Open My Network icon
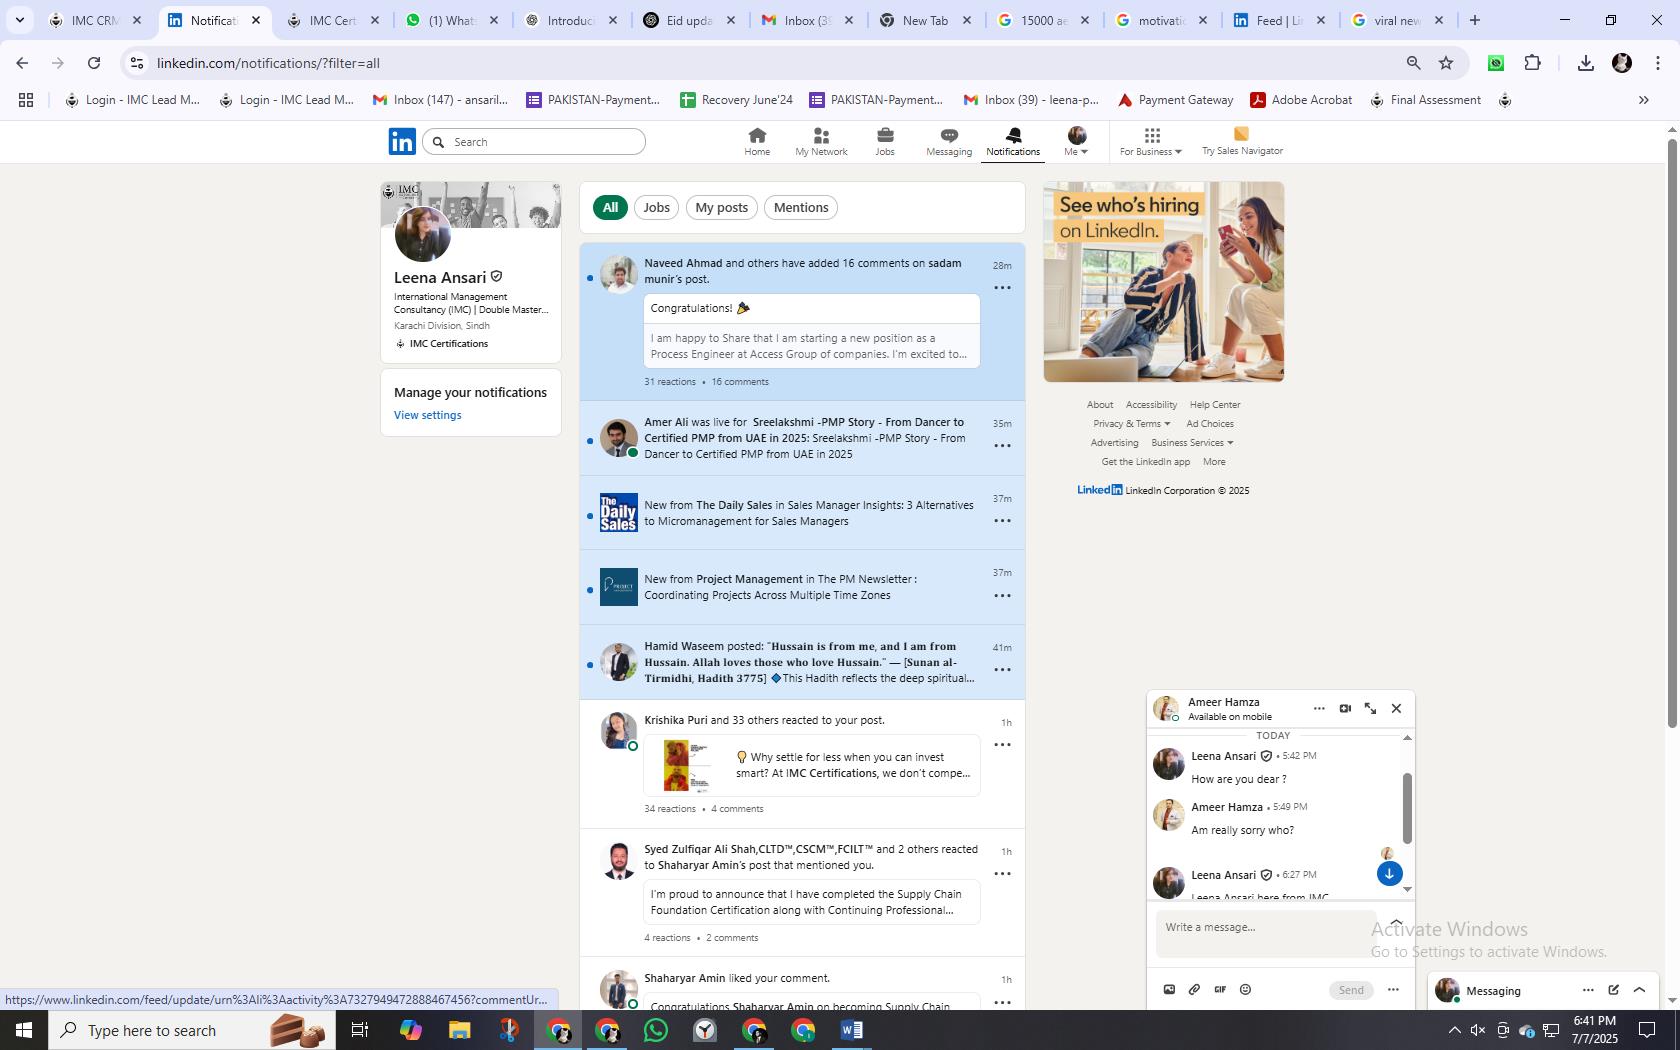This screenshot has width=1680, height=1050. [821, 135]
